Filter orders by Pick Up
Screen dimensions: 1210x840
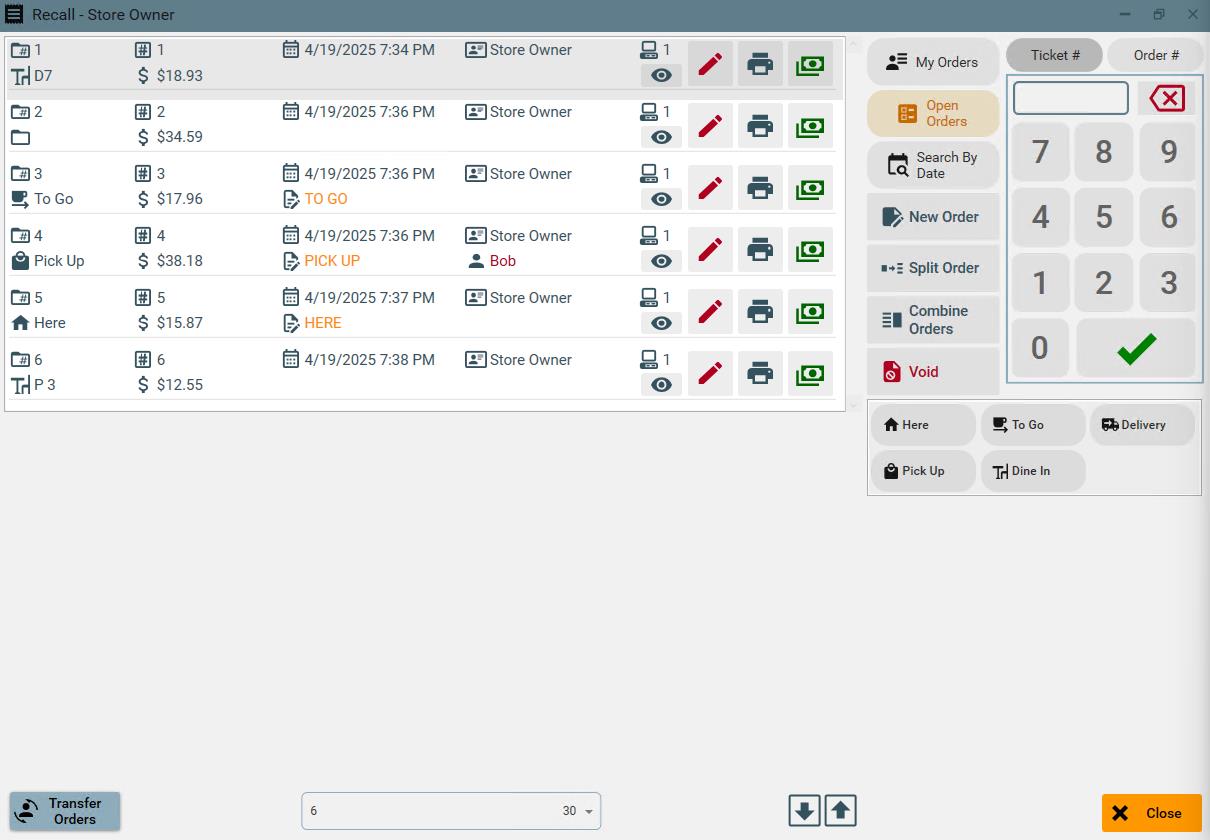[x=923, y=471]
